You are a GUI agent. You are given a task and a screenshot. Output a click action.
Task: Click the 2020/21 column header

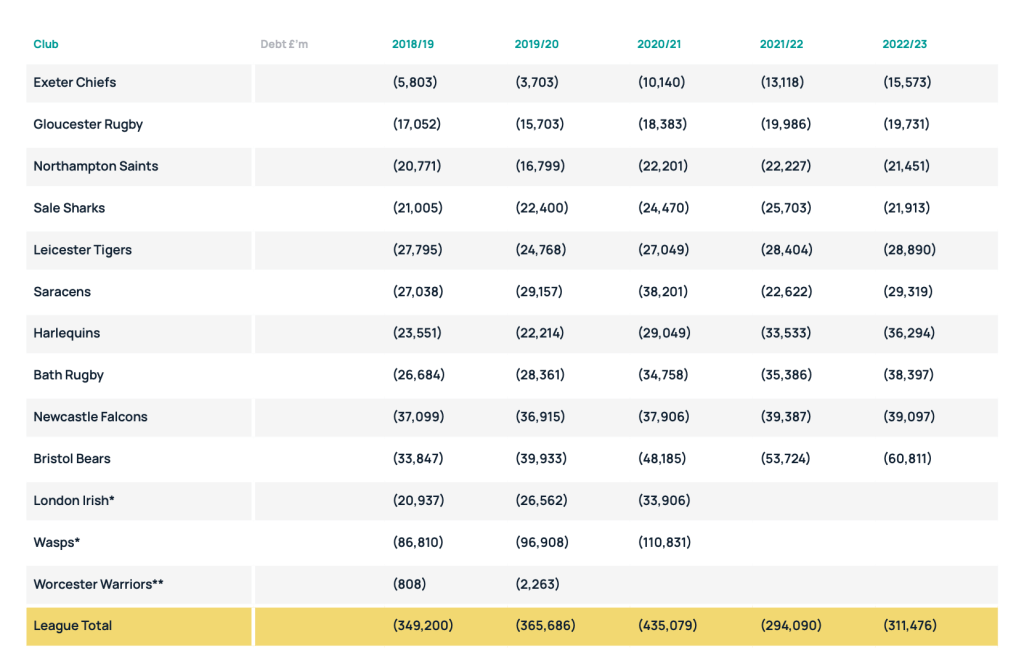658,44
